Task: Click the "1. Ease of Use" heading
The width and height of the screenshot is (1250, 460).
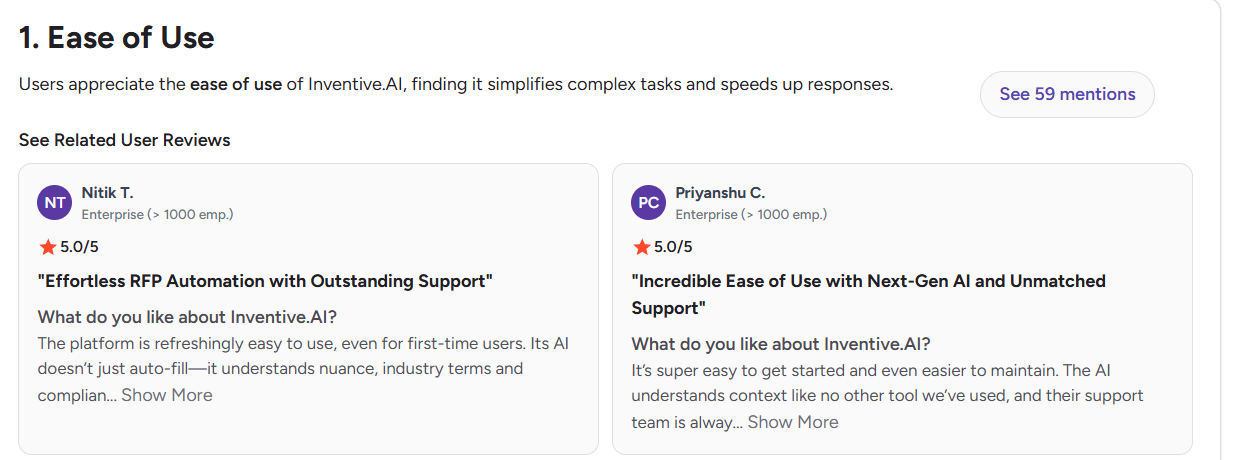Action: (117, 38)
